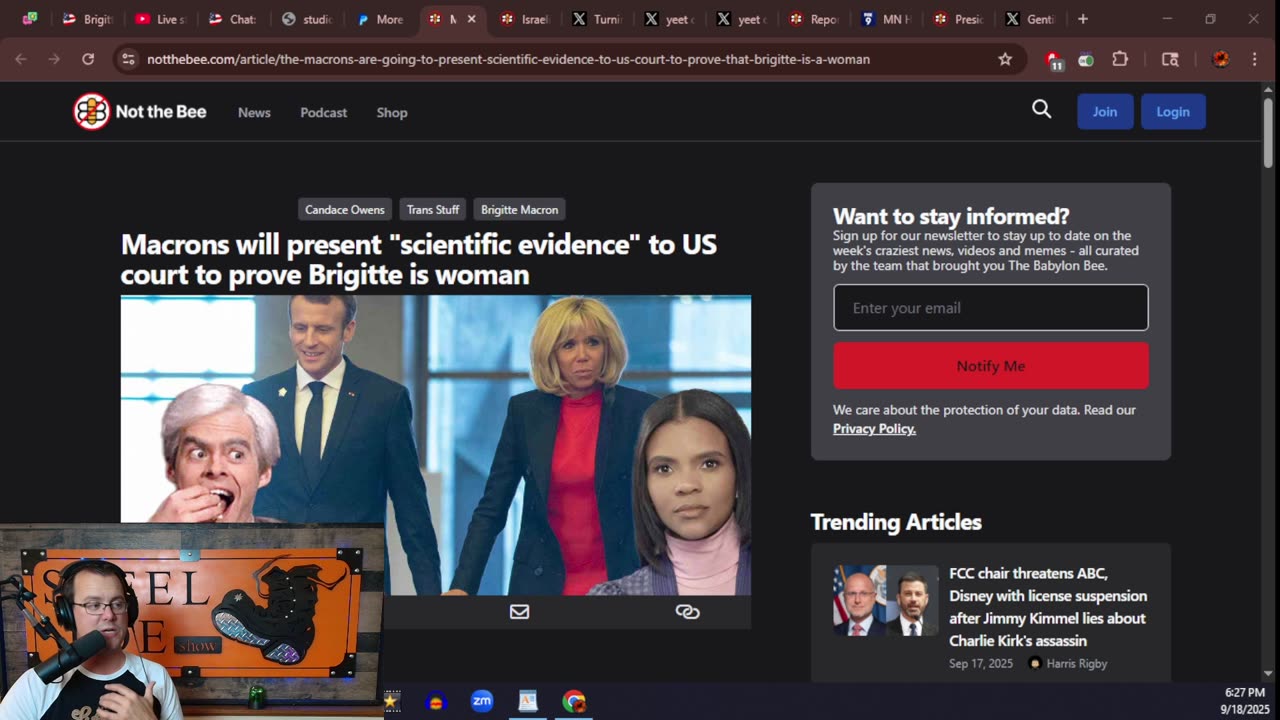Open the red extension with 11 badge

pos(1053,60)
